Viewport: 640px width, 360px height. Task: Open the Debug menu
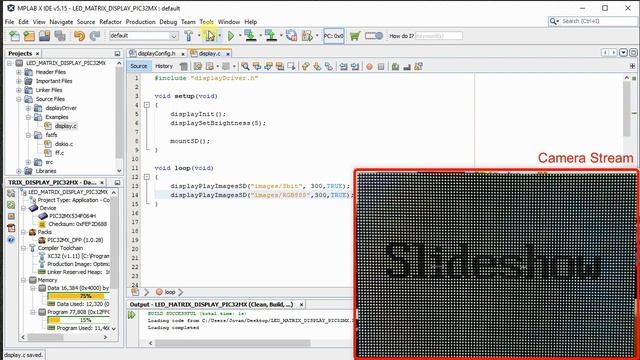(168, 22)
